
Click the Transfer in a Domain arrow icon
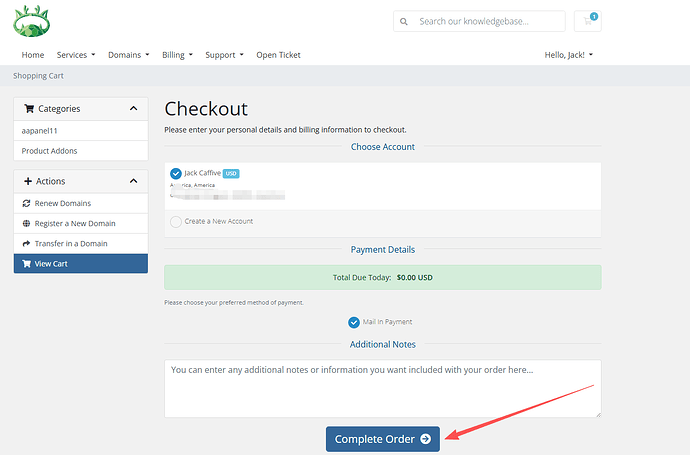(x=26, y=243)
